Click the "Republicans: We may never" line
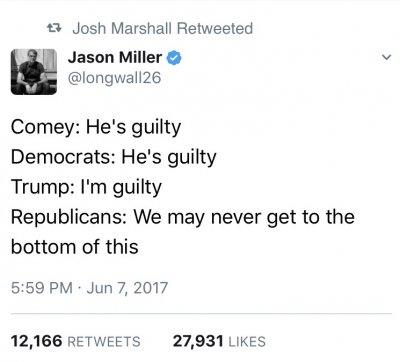The image size is (400, 362). (183, 217)
